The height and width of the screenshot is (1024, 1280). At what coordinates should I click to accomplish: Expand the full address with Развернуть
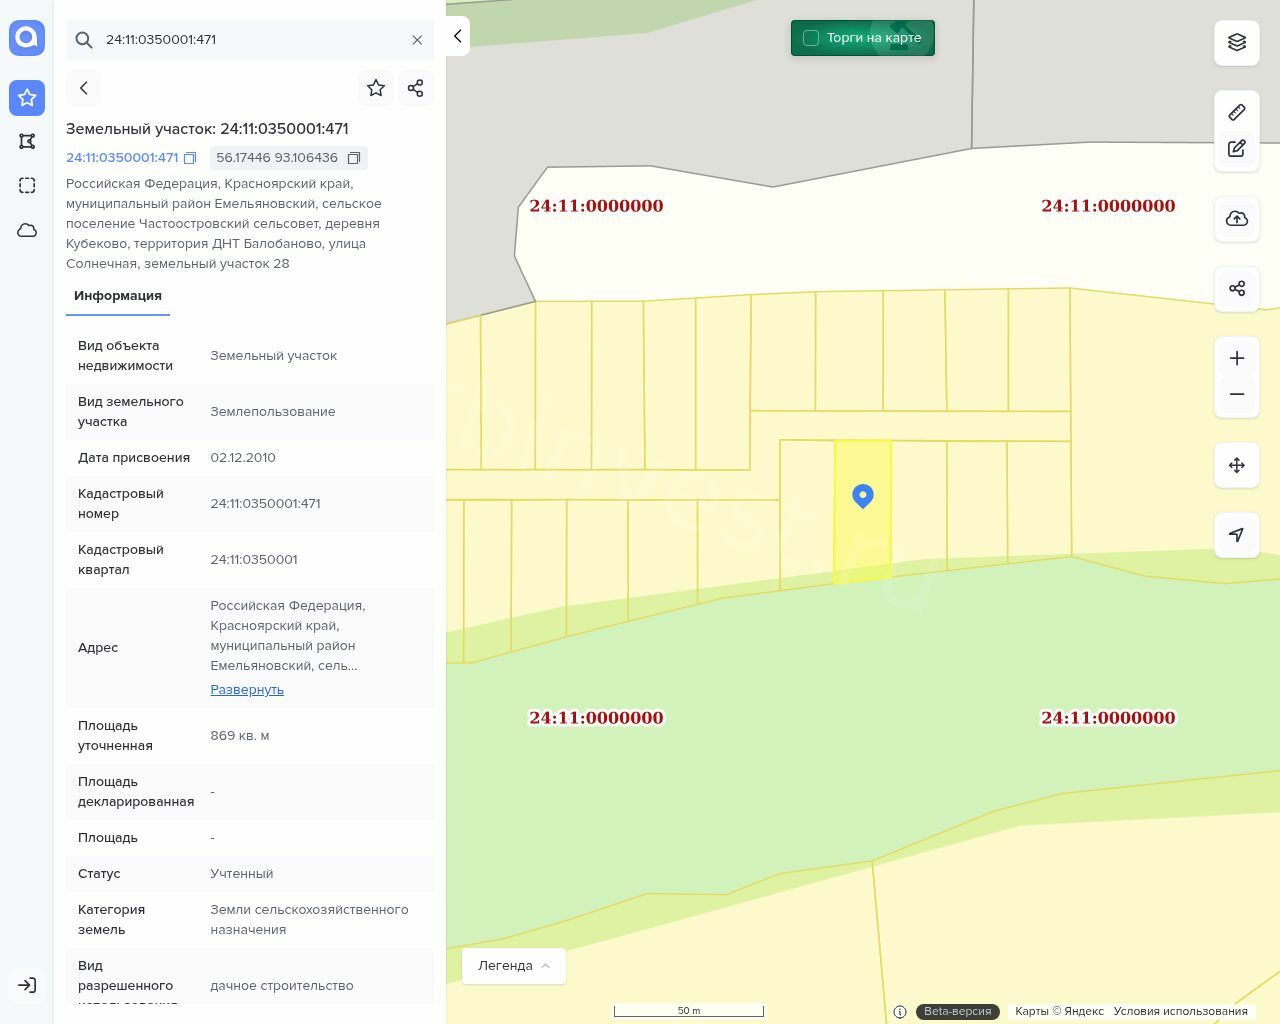tap(247, 690)
